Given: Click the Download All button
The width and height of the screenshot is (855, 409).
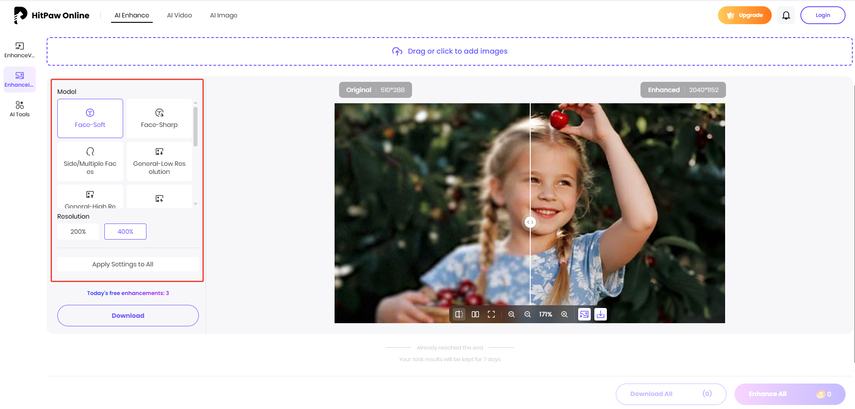Looking at the screenshot, I should click(x=671, y=394).
